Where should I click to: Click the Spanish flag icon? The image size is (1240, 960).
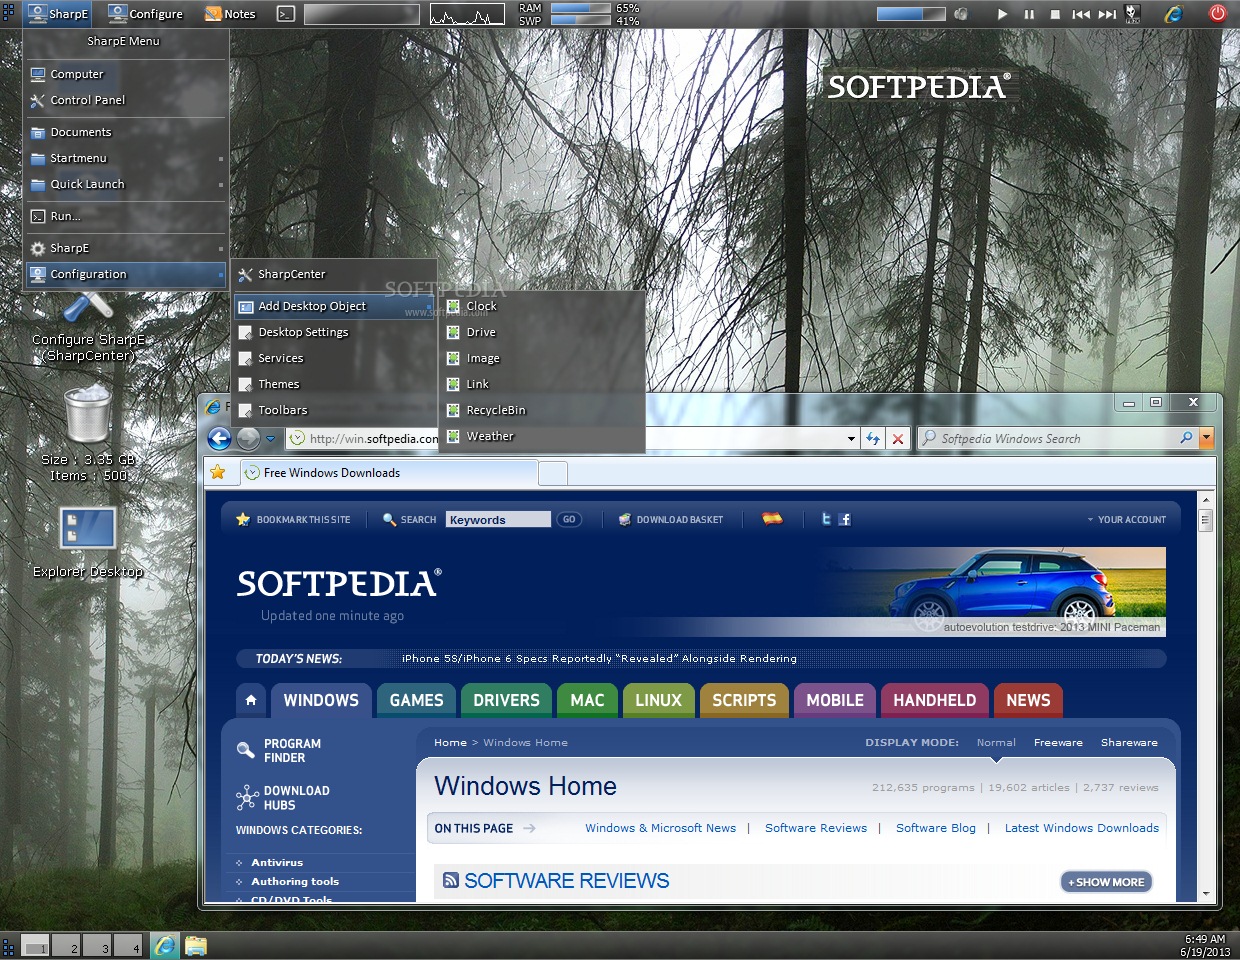[x=772, y=518]
